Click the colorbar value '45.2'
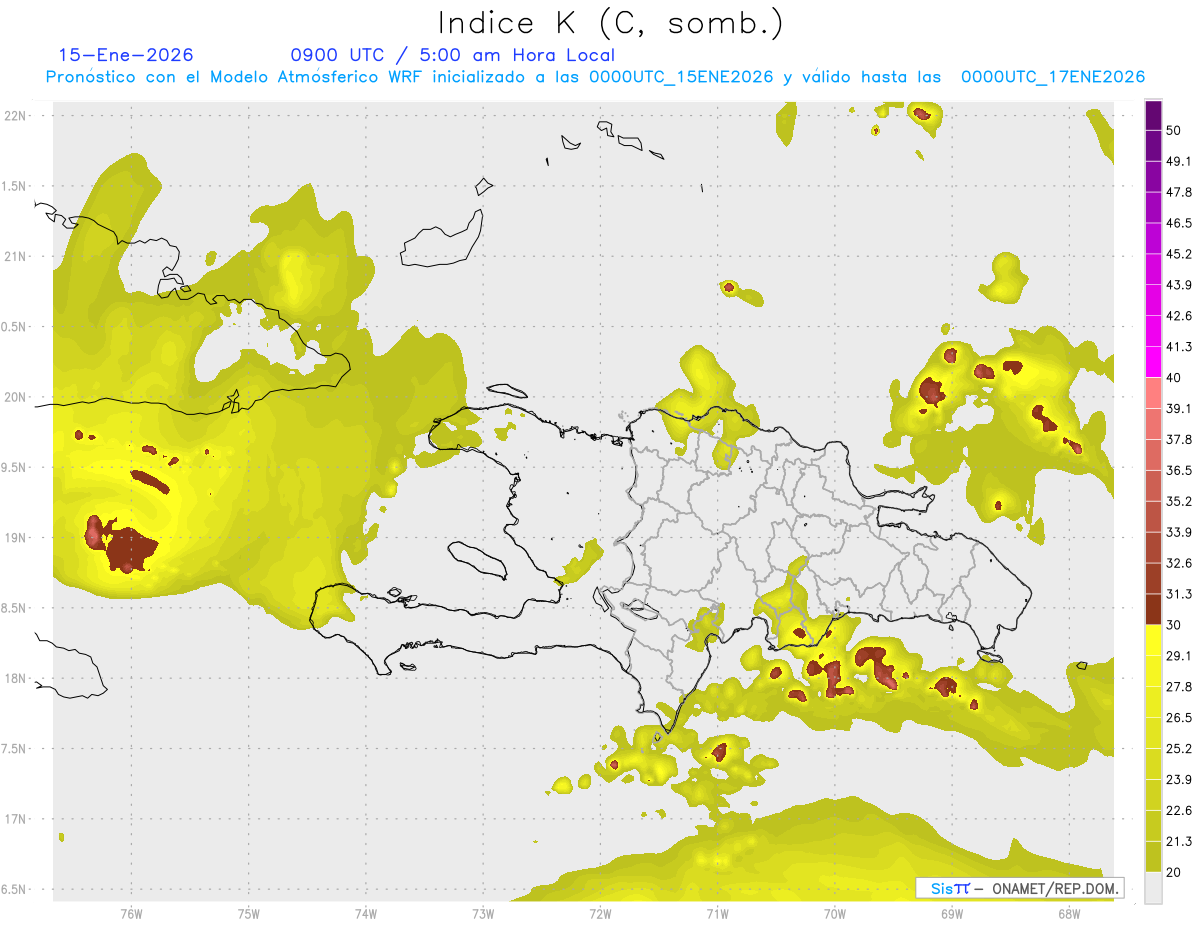 (1180, 254)
